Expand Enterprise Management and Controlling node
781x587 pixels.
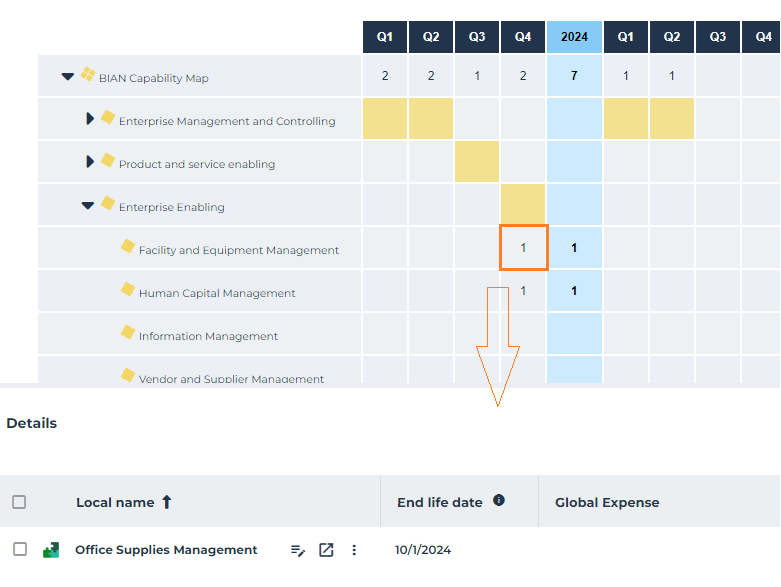(90, 119)
